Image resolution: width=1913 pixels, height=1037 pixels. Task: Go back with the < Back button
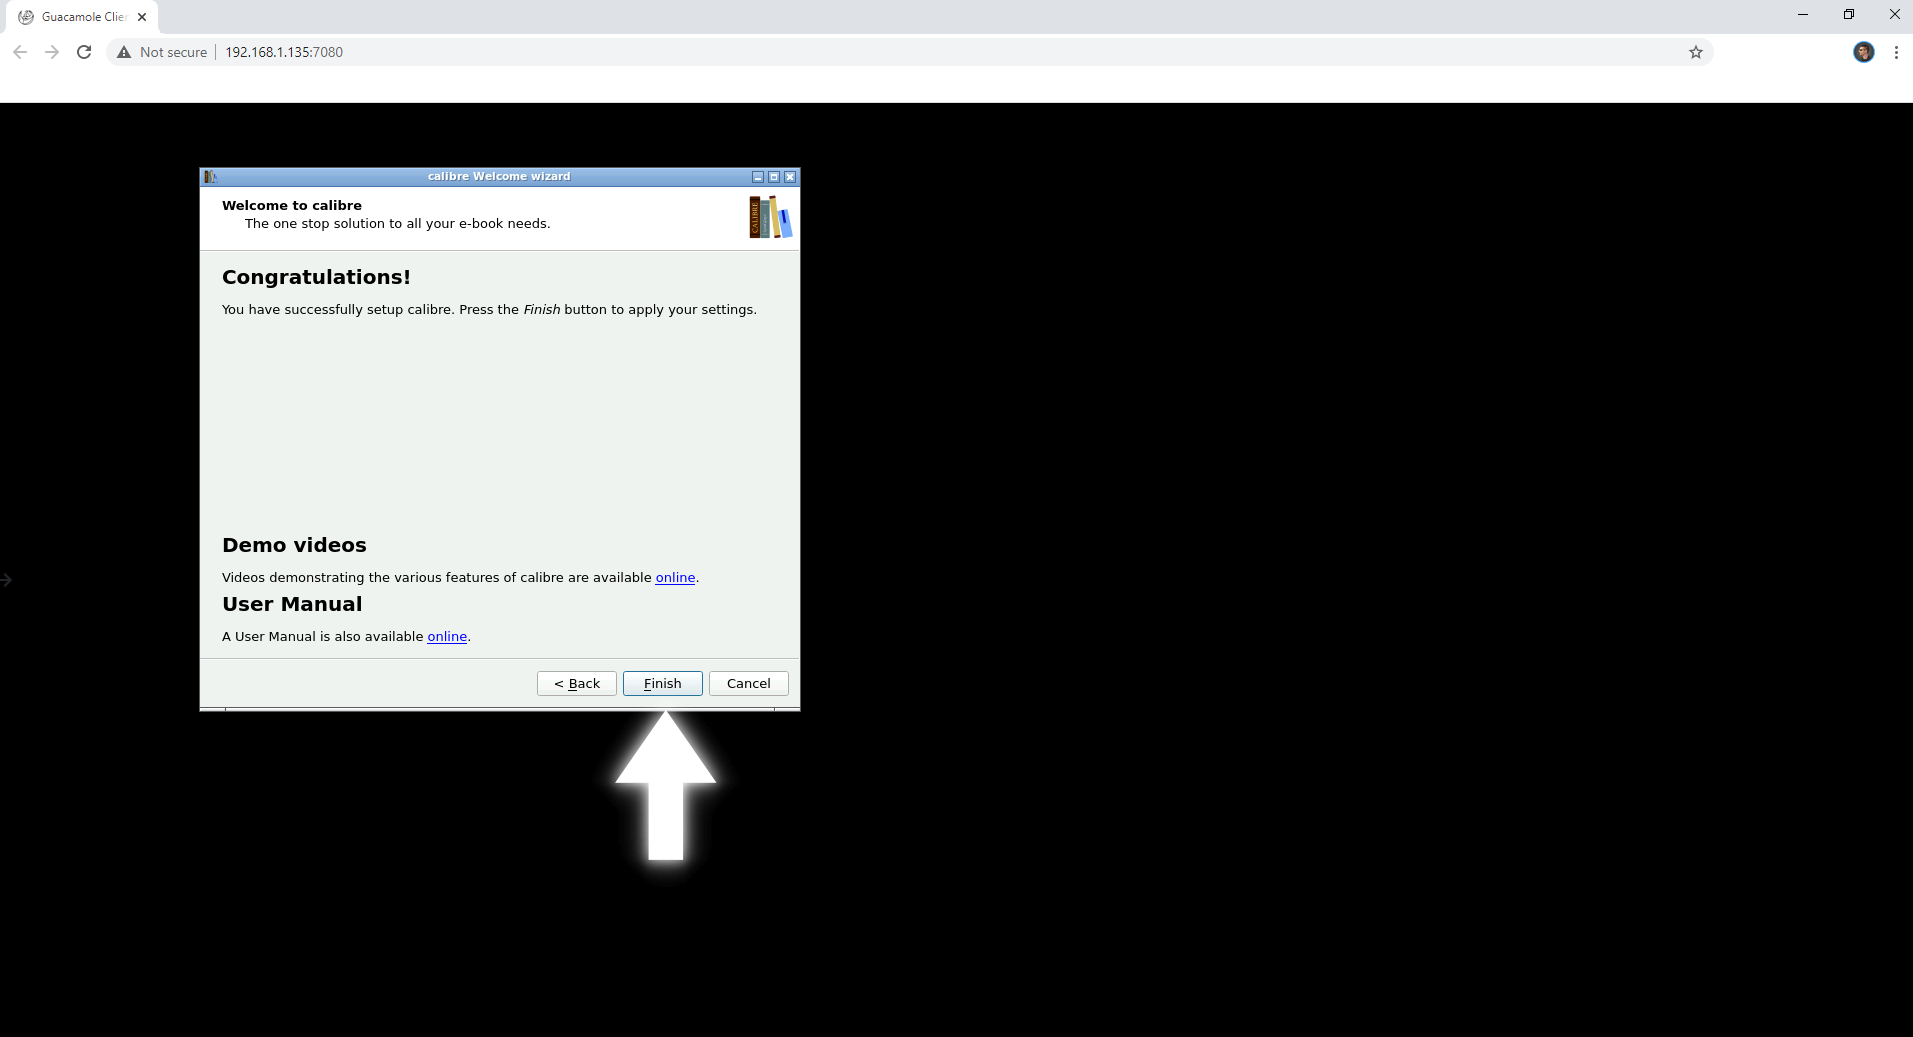click(577, 683)
